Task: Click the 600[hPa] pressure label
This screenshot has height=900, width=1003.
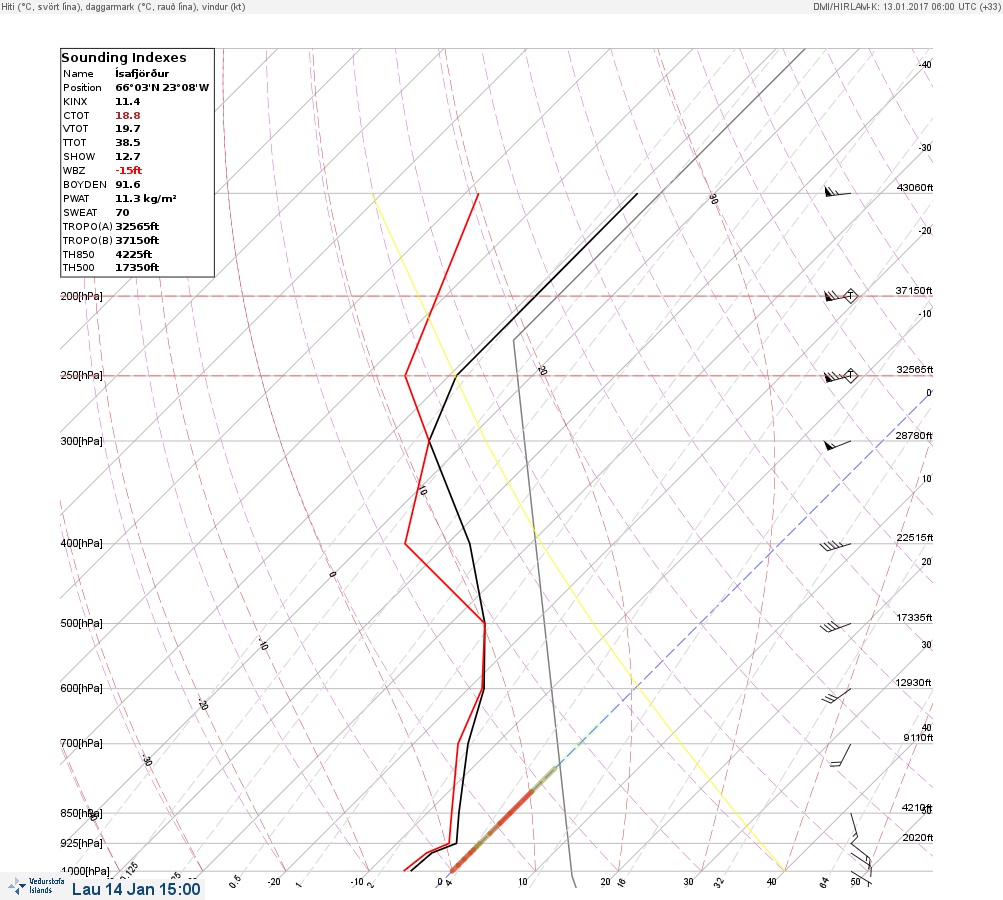Action: (x=81, y=688)
